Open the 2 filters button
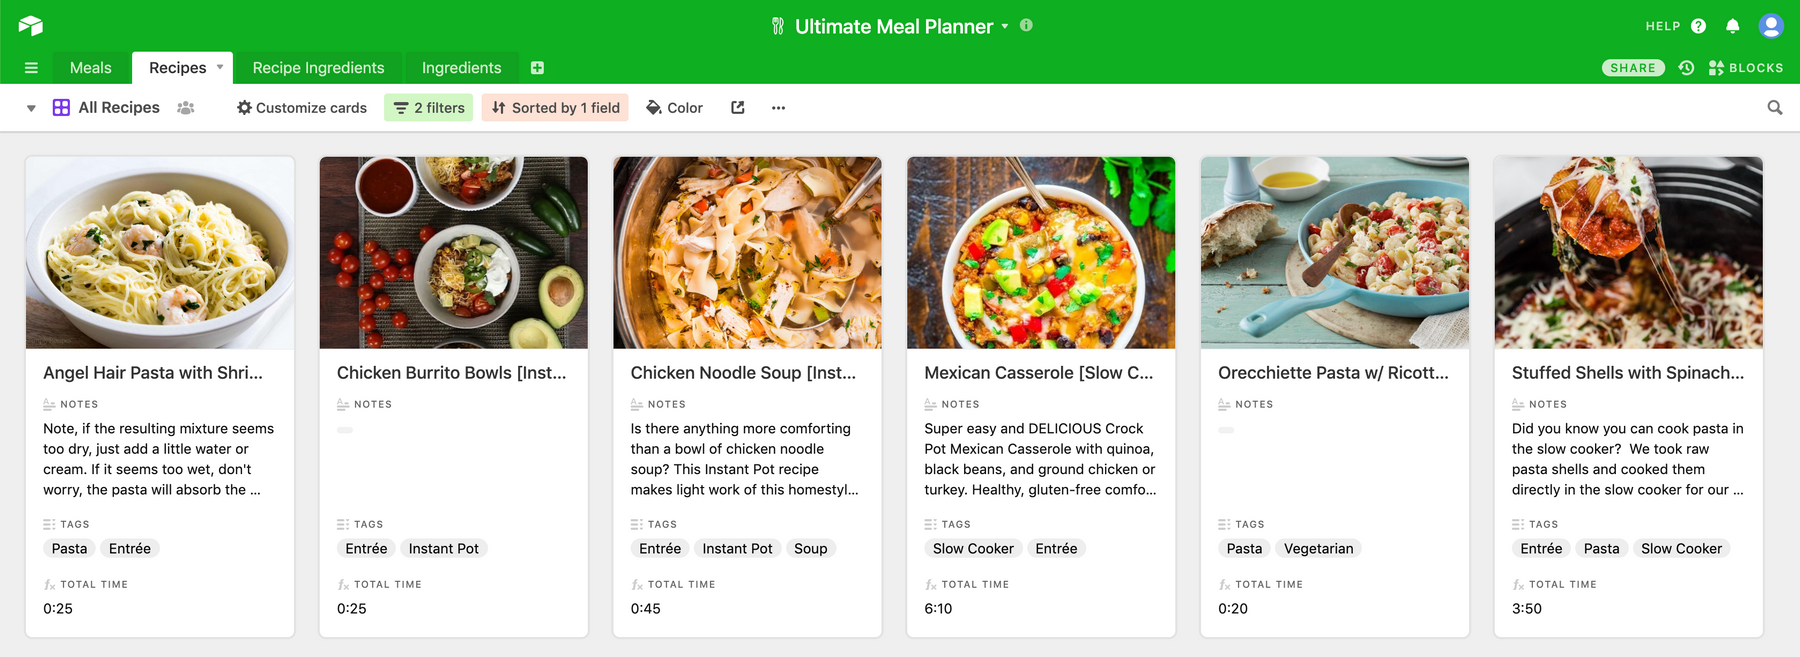Viewport: 1800px width, 657px height. tap(430, 108)
